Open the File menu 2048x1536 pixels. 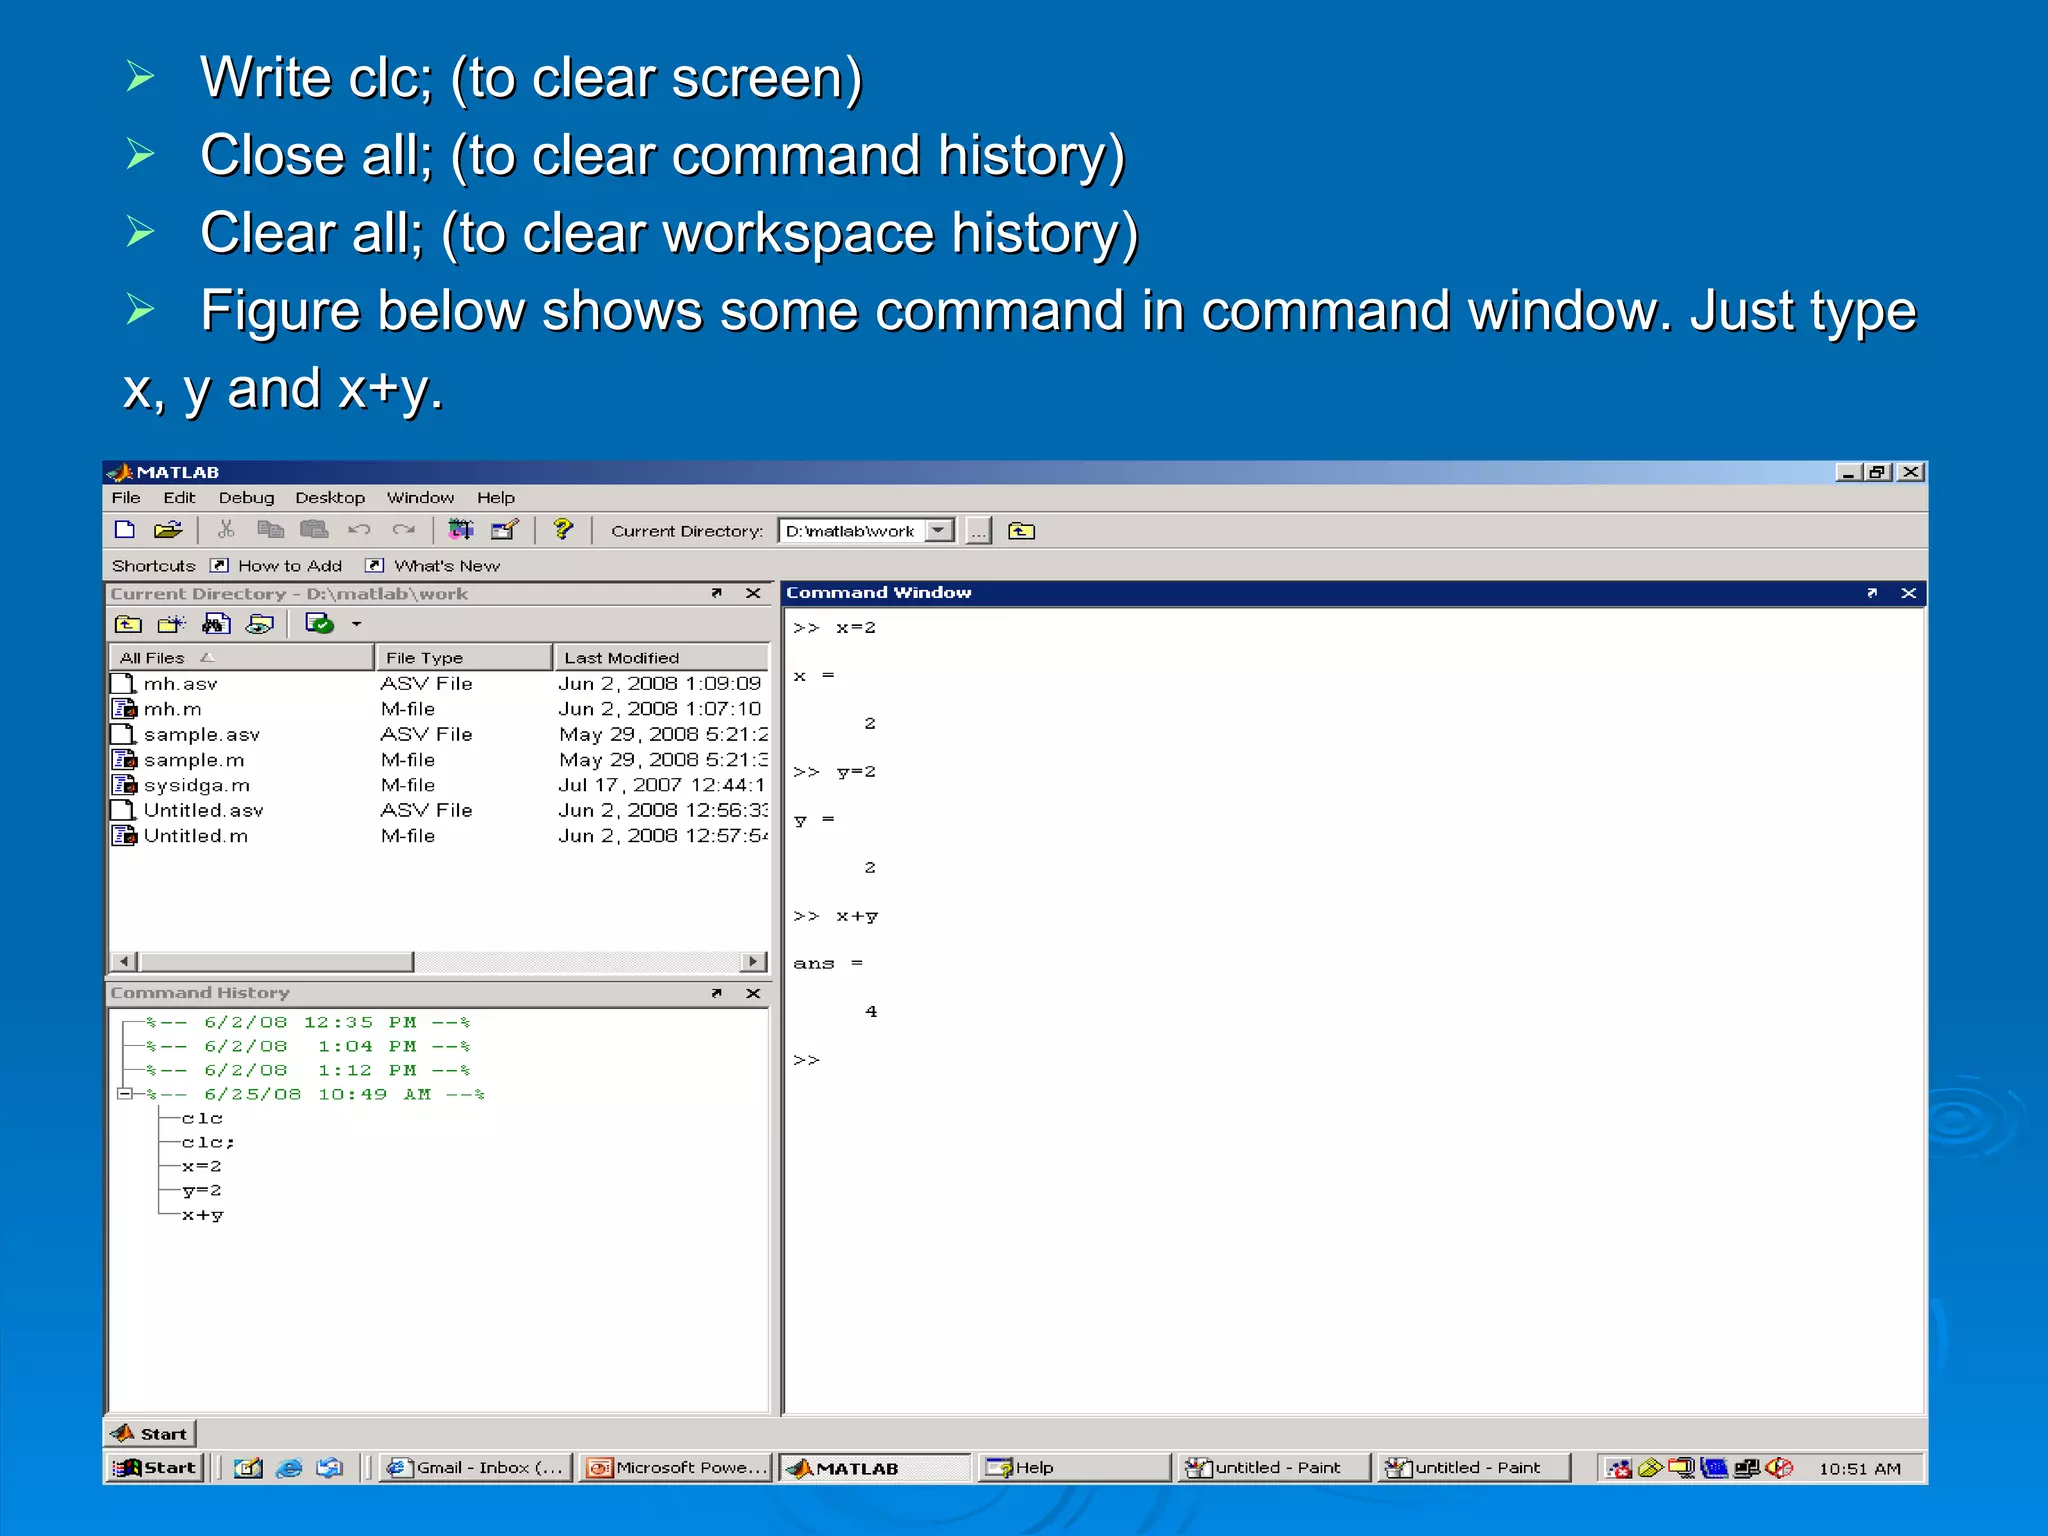(126, 498)
